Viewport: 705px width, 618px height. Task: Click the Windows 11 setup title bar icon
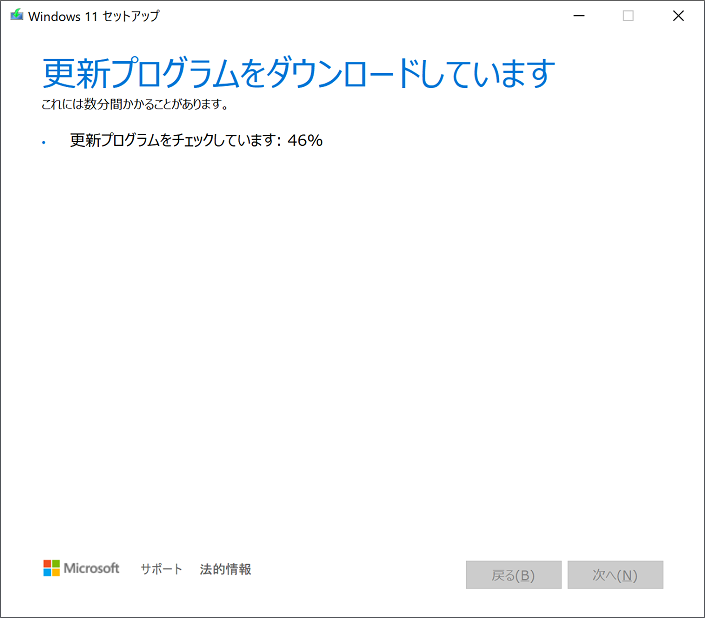(17, 15)
